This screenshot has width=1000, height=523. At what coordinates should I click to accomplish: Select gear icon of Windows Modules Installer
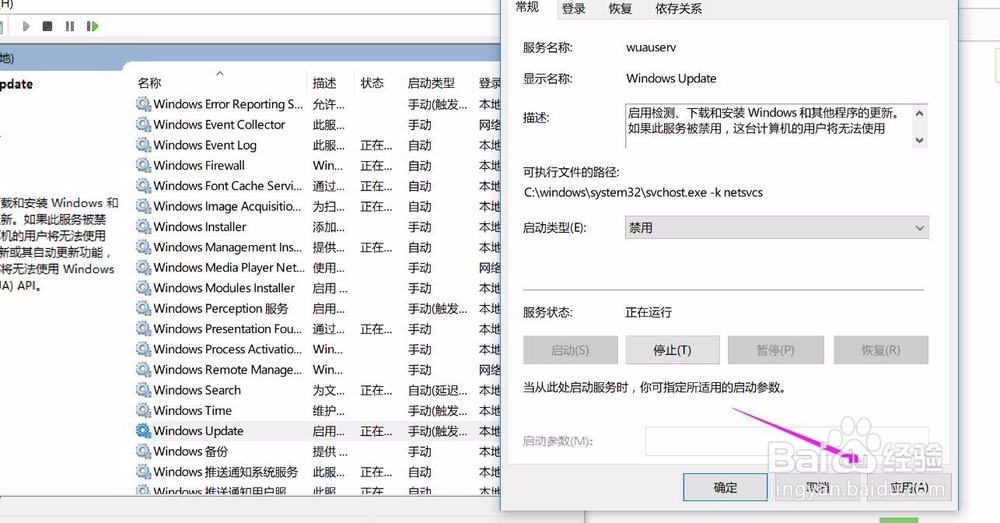pyautogui.click(x=143, y=288)
